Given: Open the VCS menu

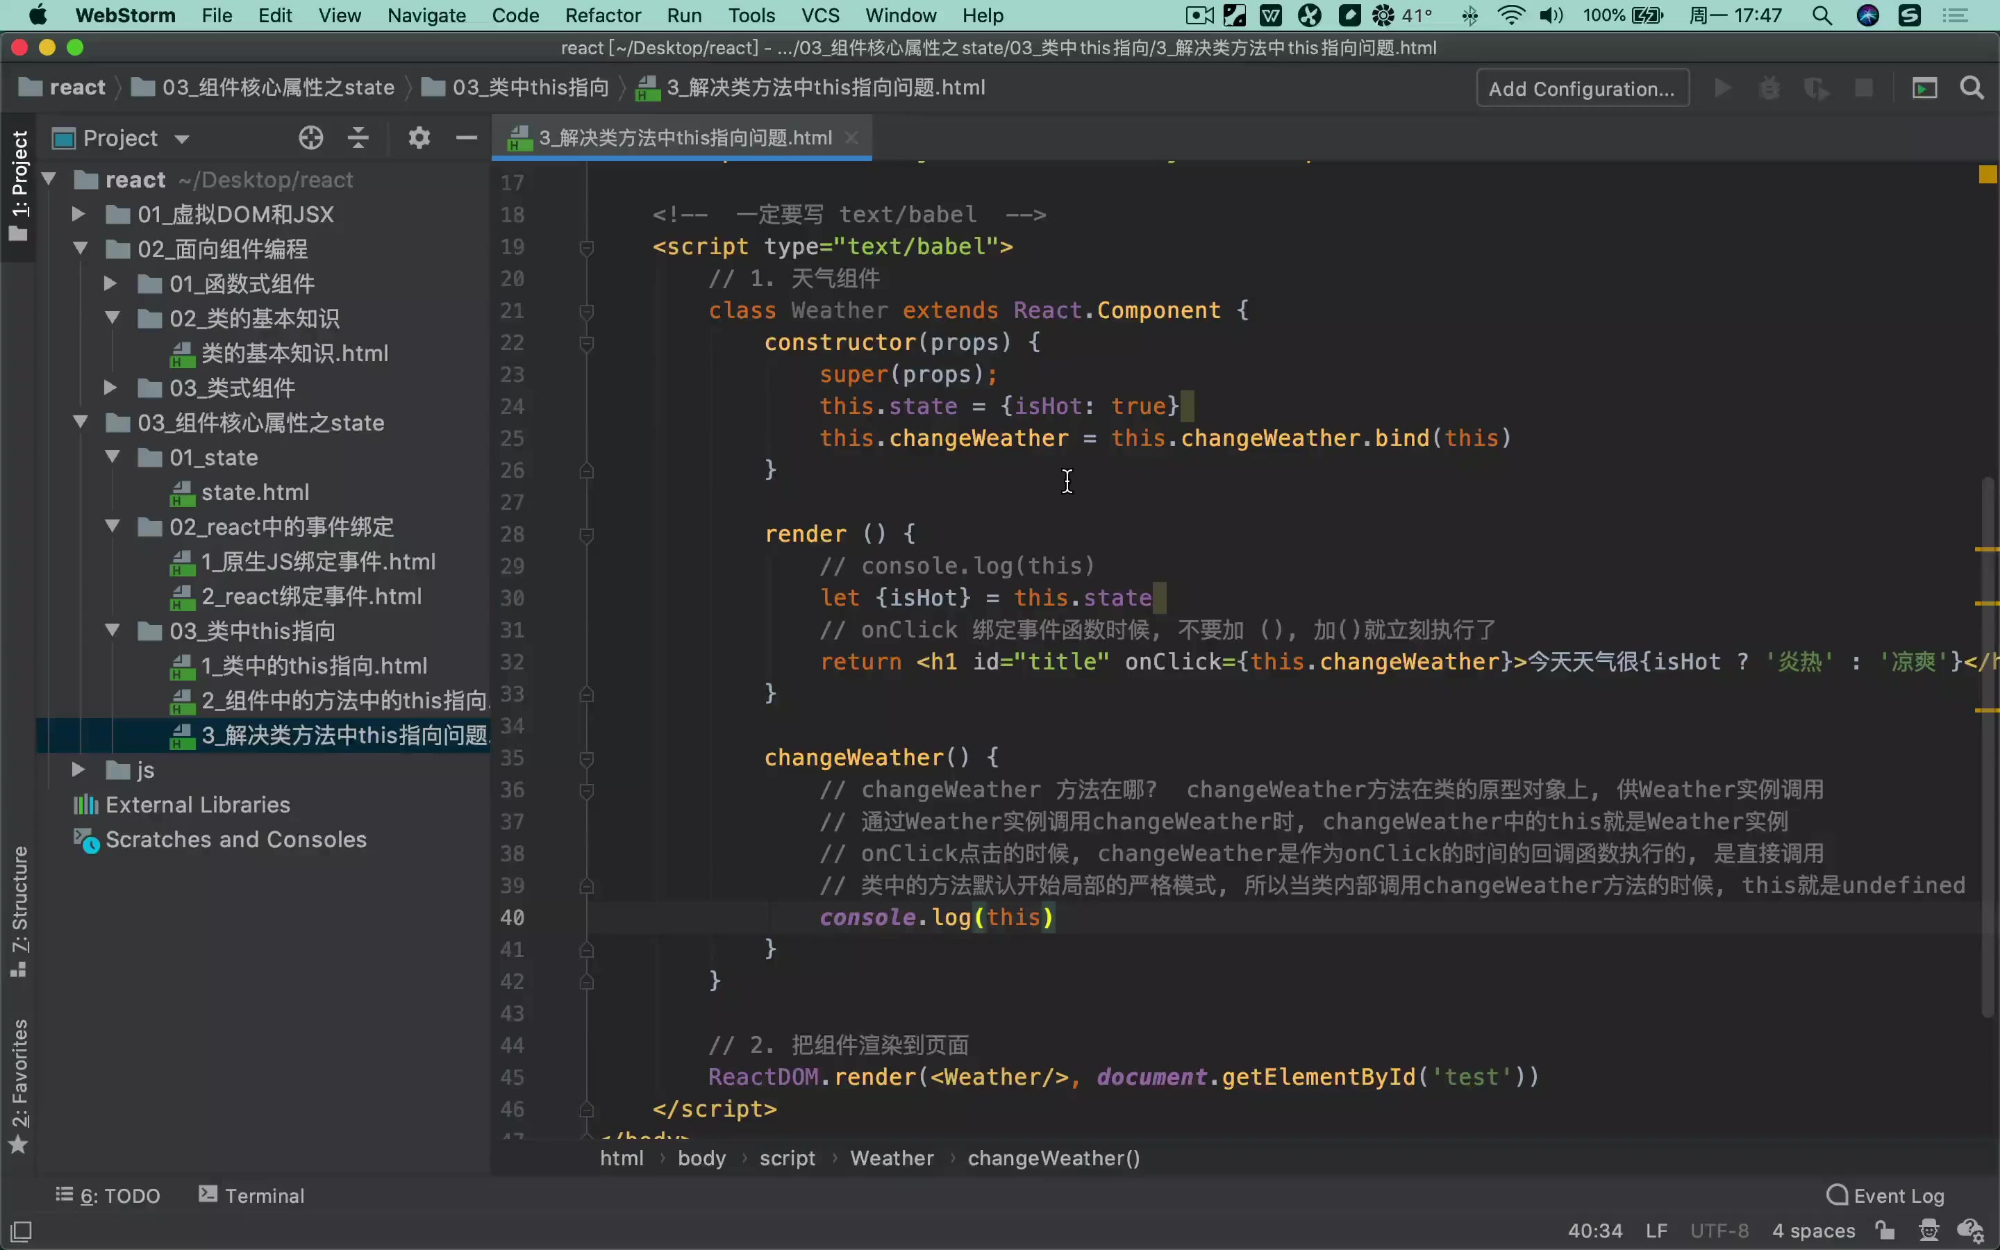Looking at the screenshot, I should 820,15.
